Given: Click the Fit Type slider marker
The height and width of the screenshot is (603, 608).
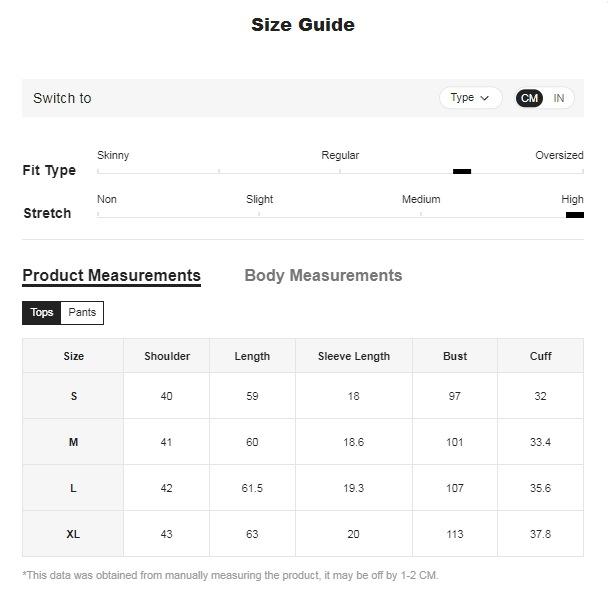Looking at the screenshot, I should pyautogui.click(x=462, y=171).
